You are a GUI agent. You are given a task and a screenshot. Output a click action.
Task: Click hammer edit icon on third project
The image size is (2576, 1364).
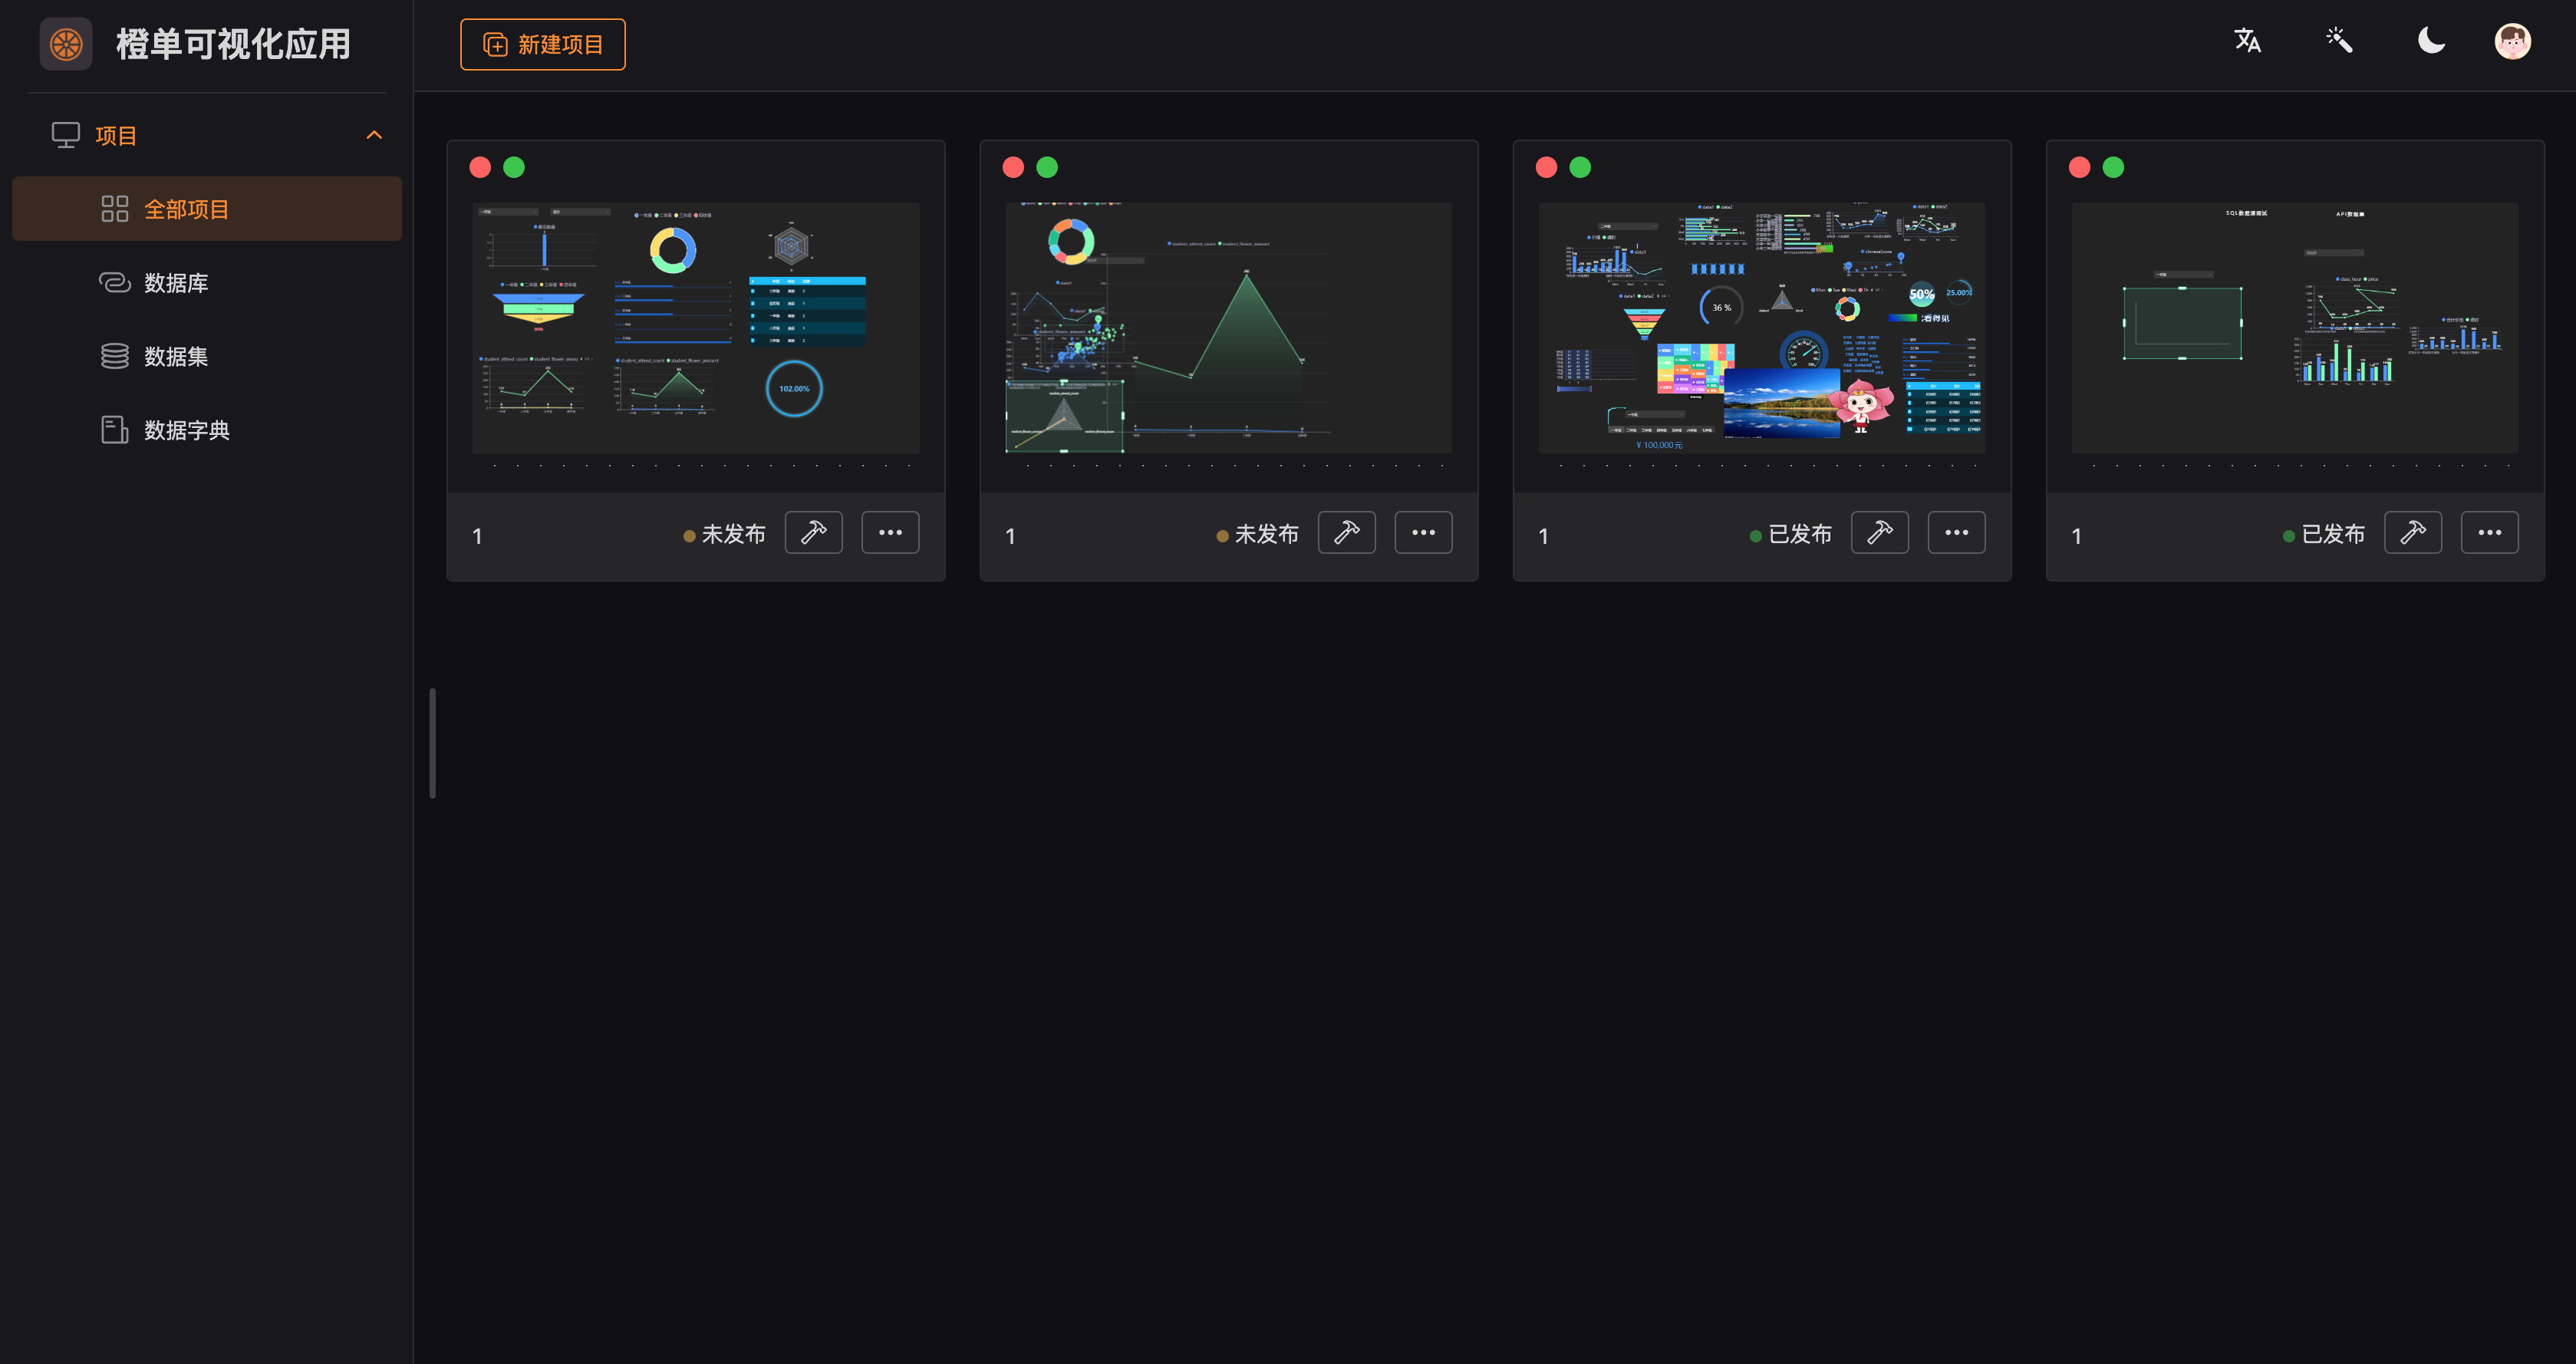[x=1879, y=532]
